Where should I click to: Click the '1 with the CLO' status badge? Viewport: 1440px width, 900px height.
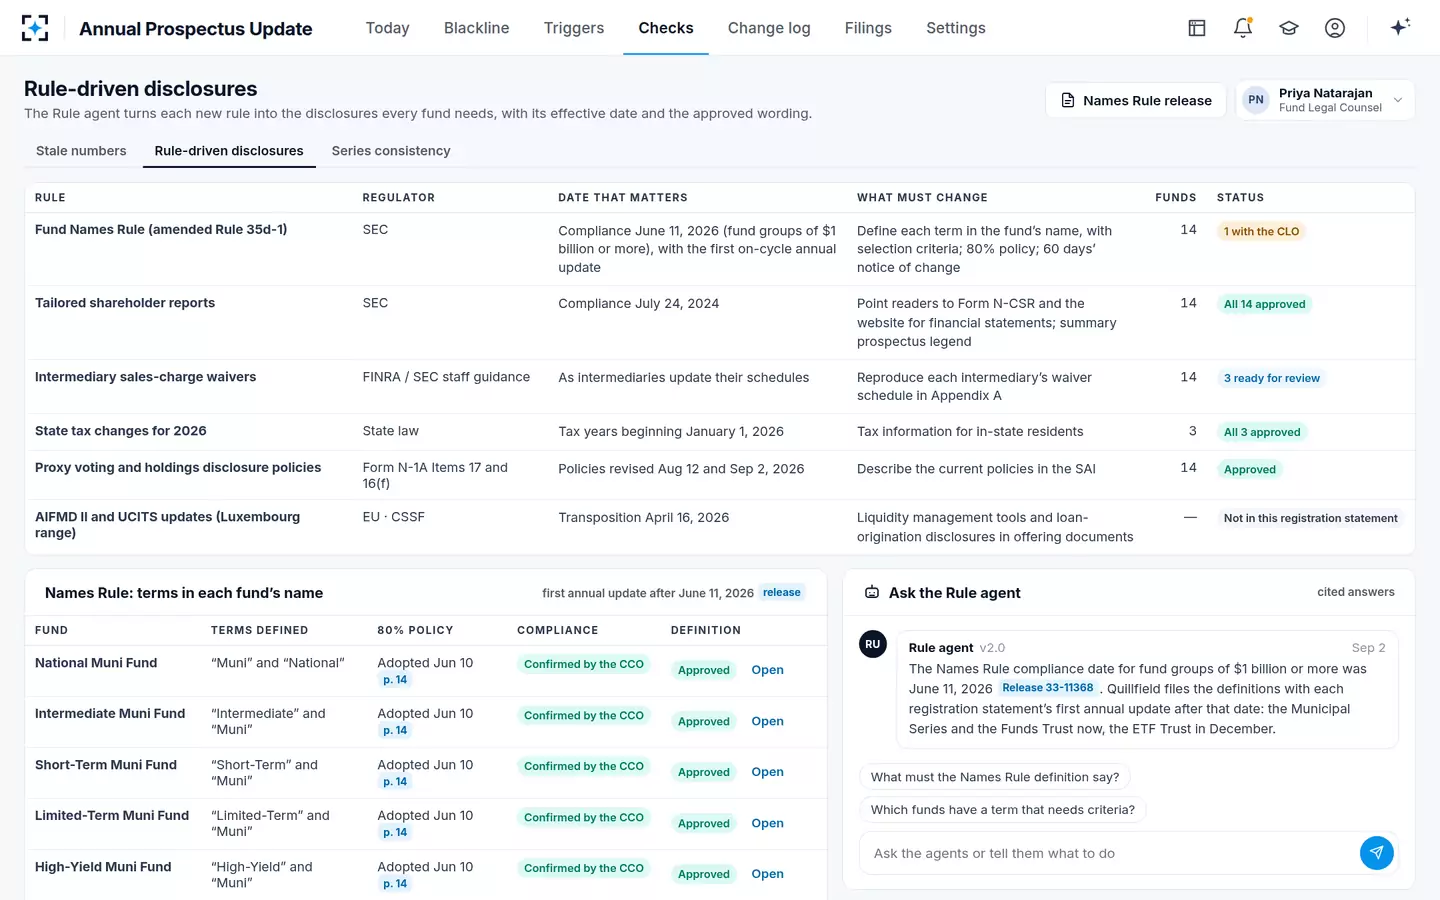[x=1262, y=231]
